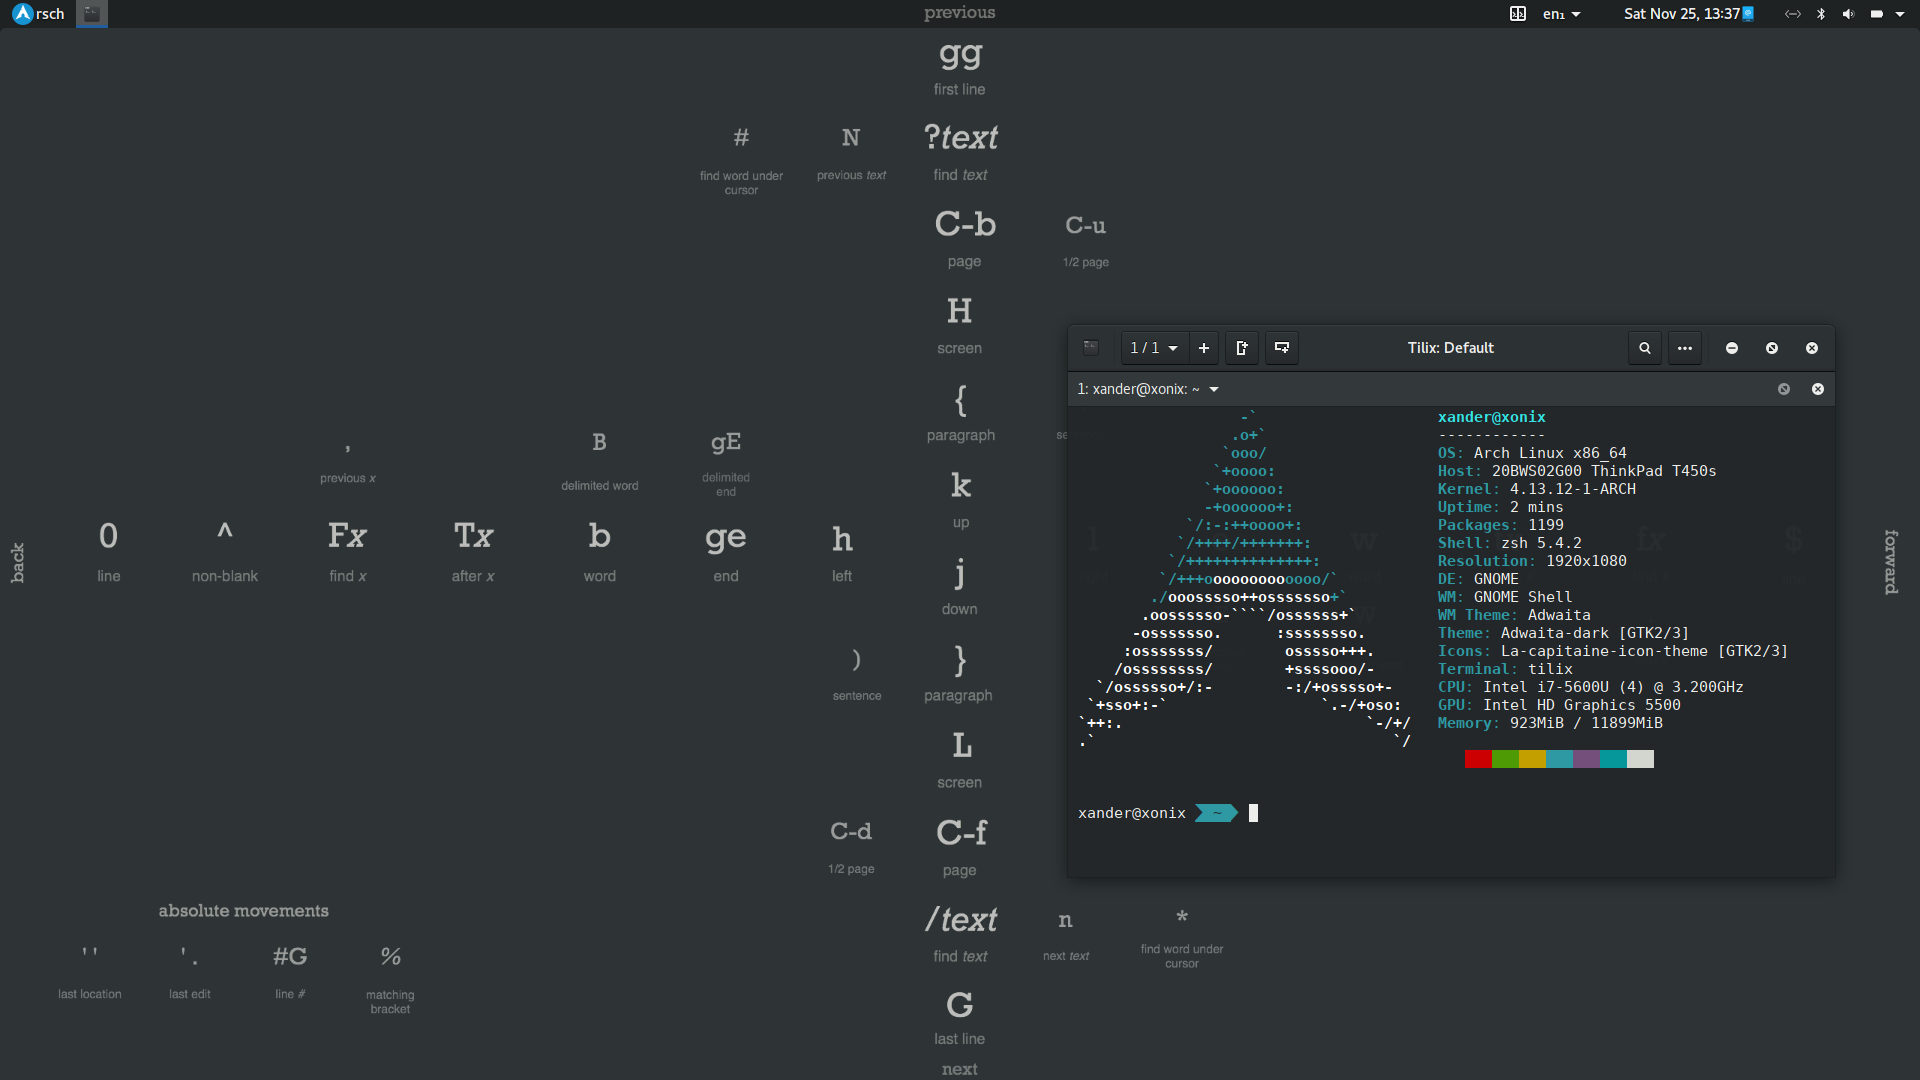Open the xander@xonix terminal title dropdown

(1214, 389)
